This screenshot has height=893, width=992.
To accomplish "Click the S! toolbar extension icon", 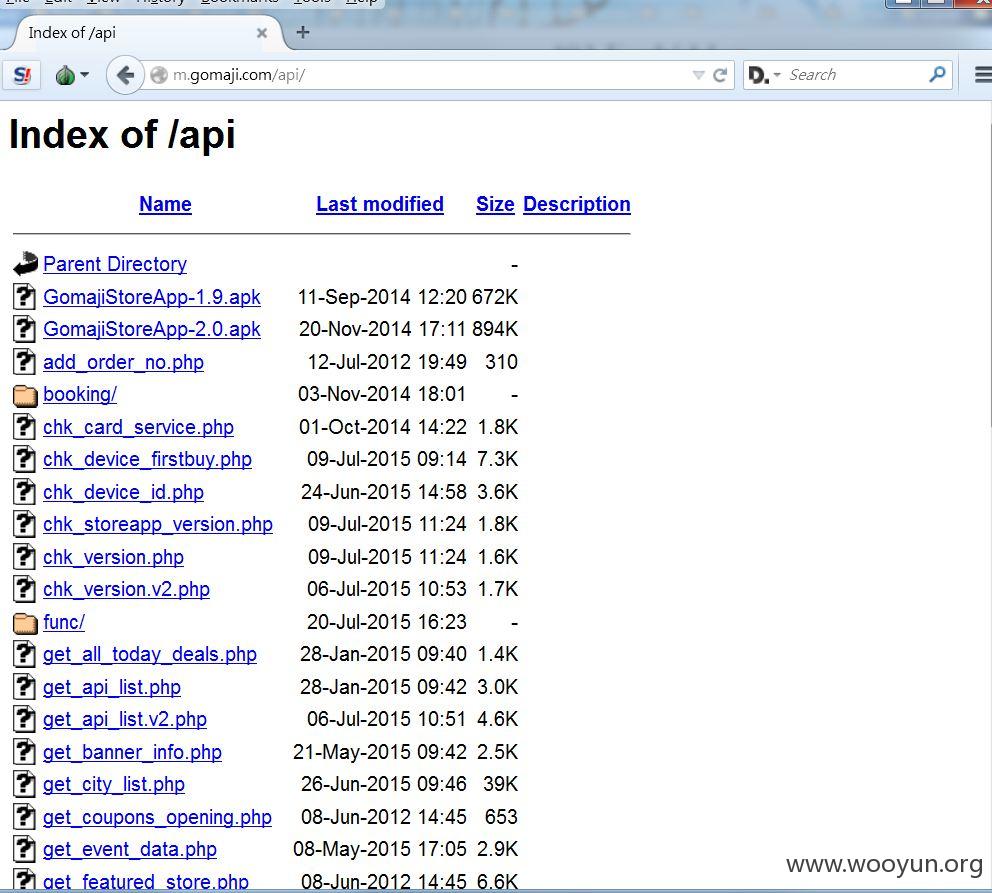I will click(22, 75).
